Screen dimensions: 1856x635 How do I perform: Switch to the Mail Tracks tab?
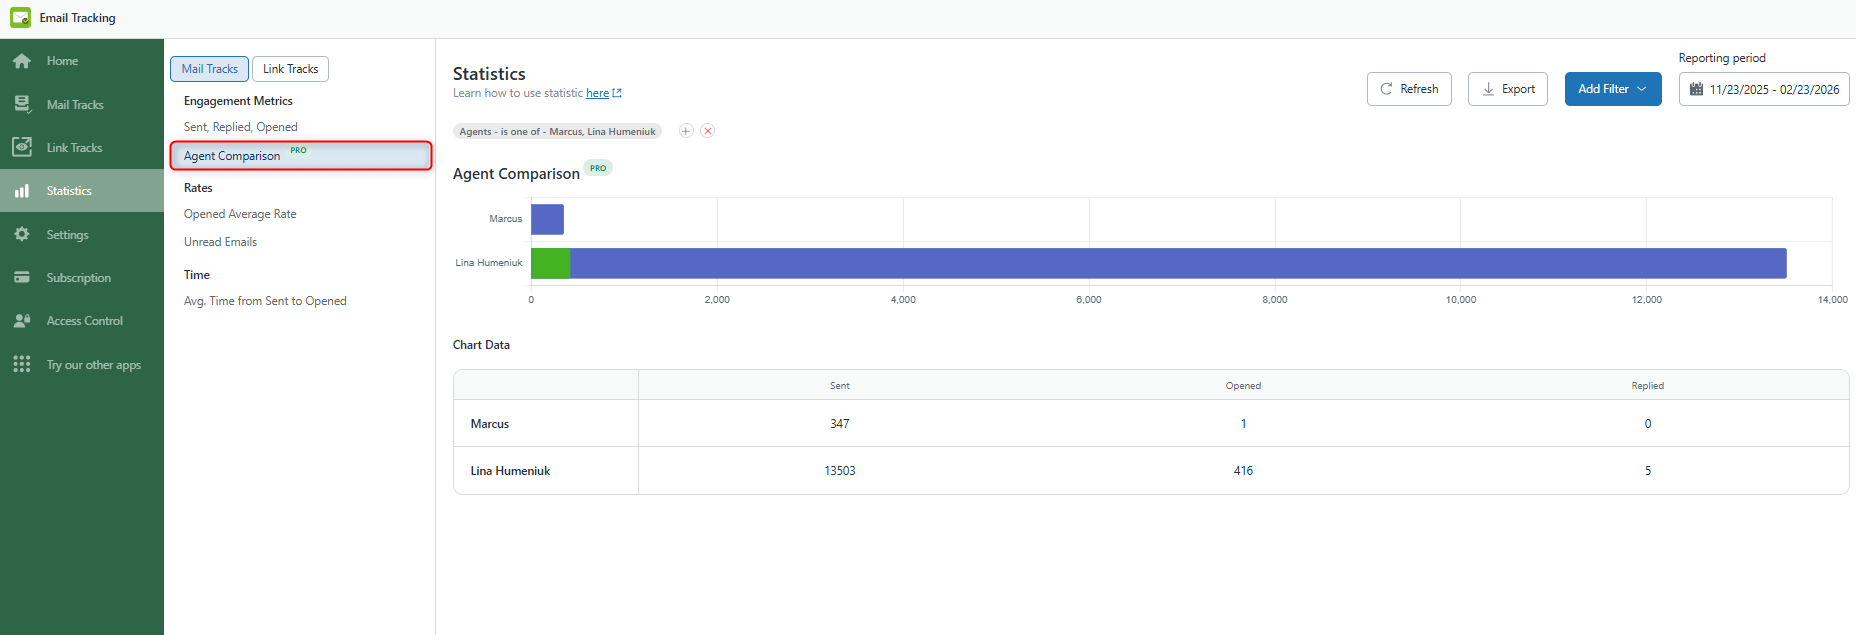click(209, 69)
